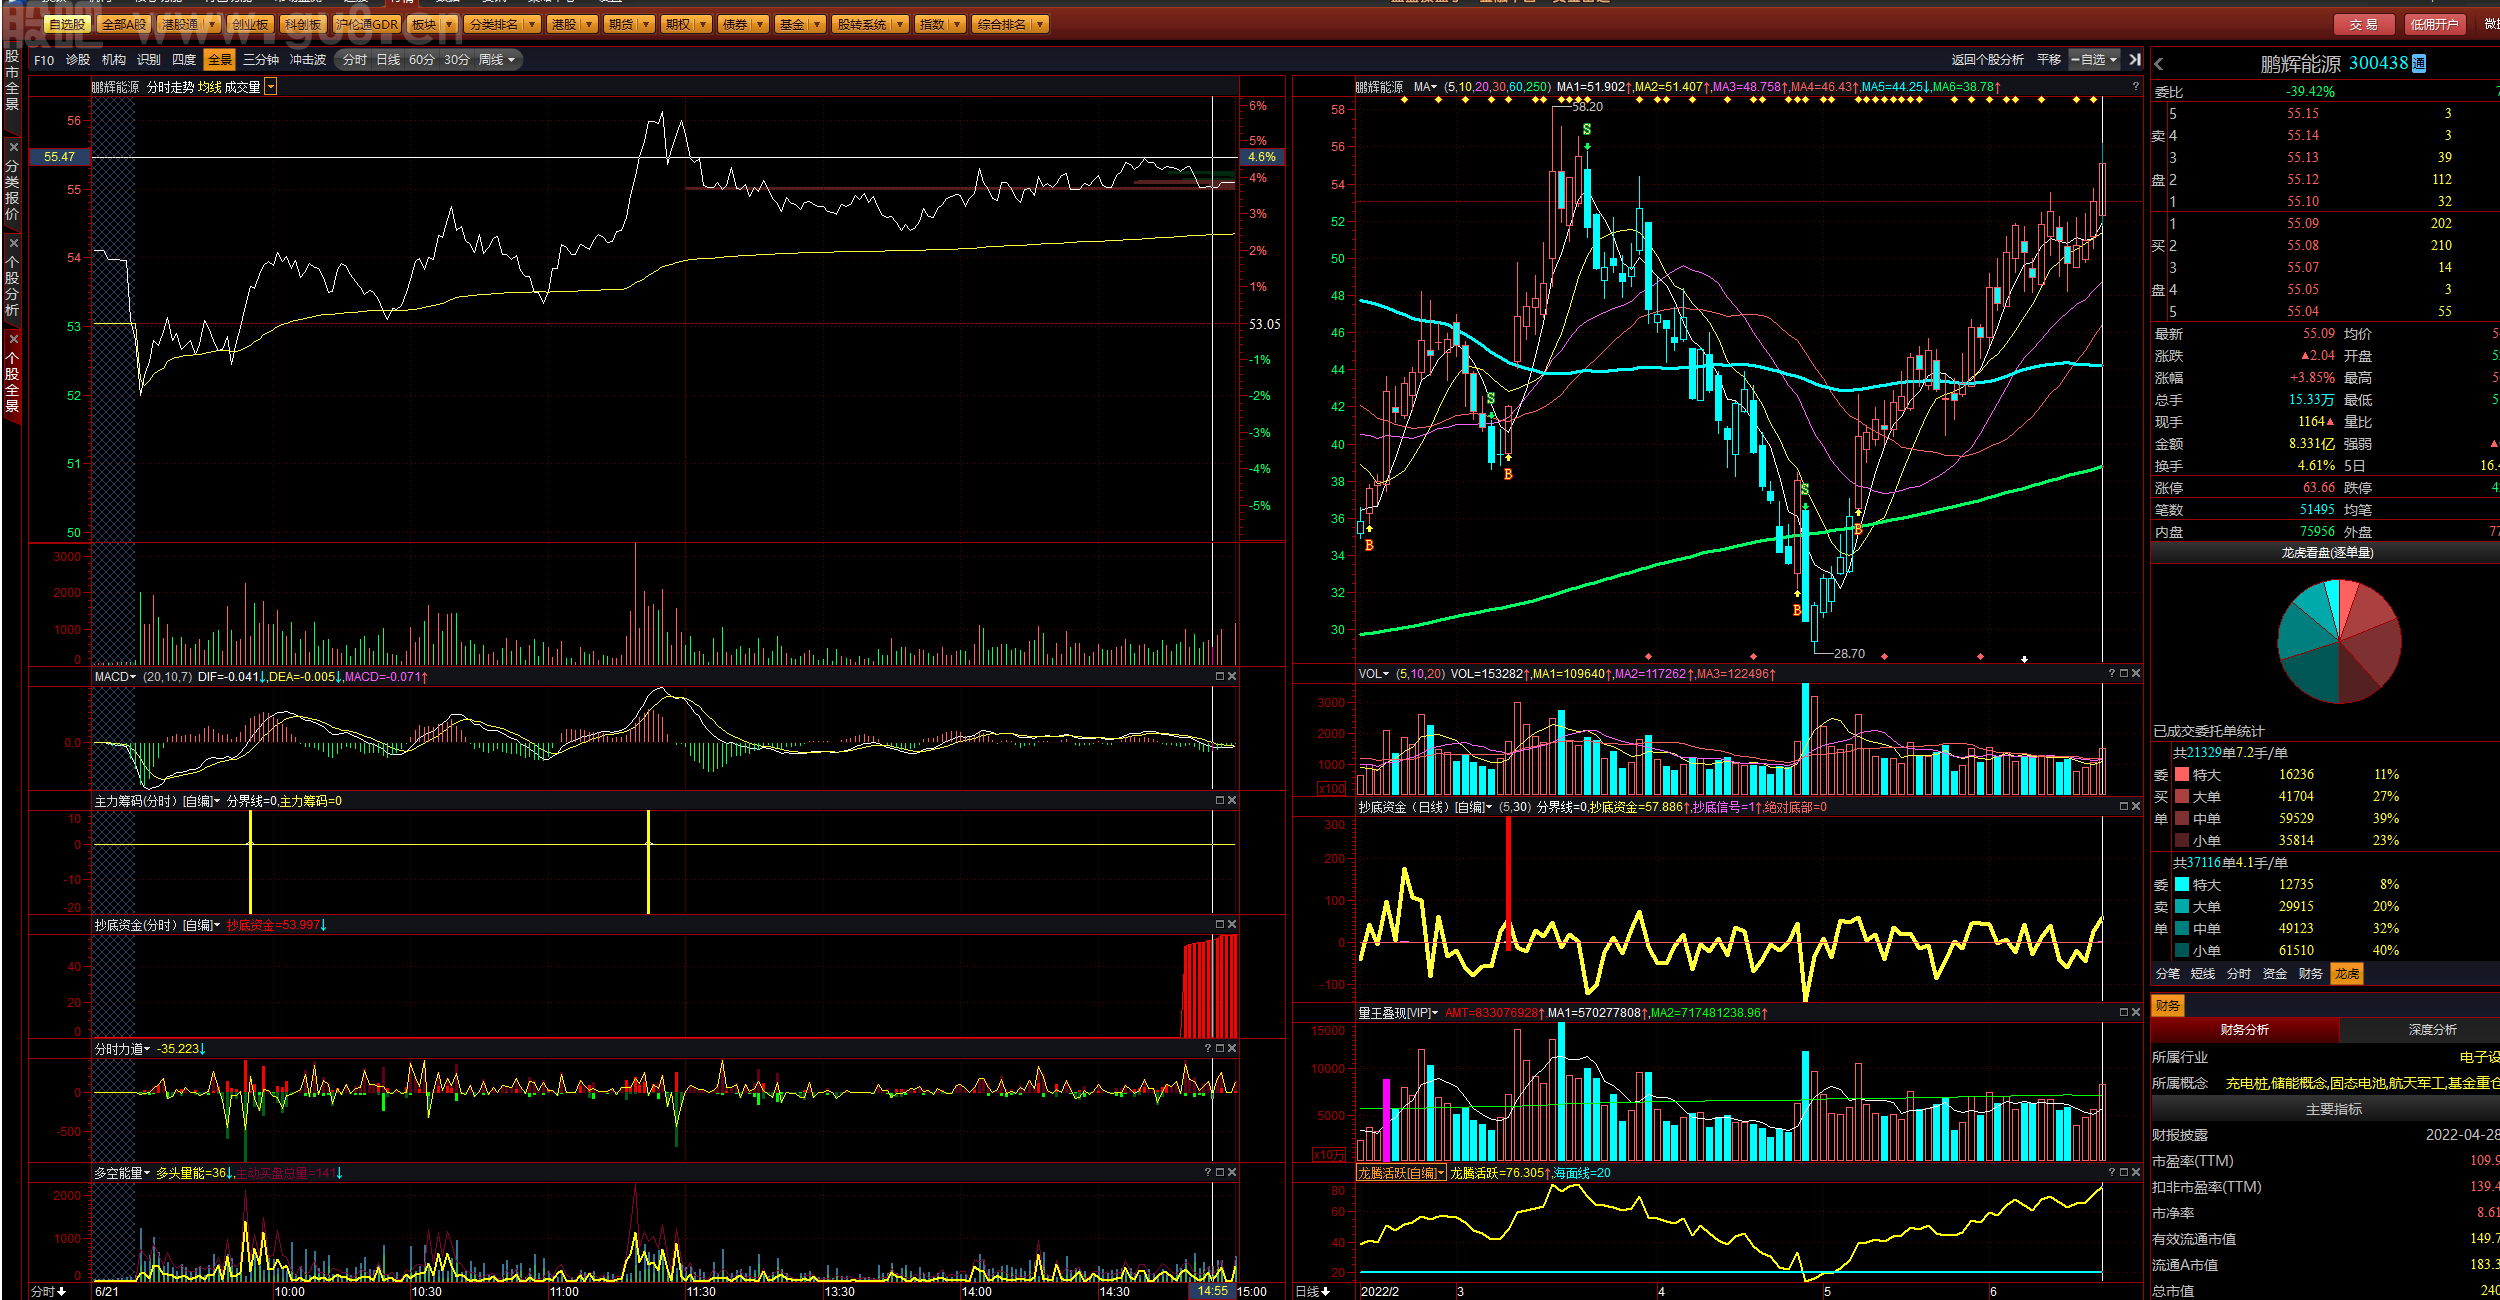2500x1300 pixels.
Task: Open the 自选股 watchlist button
Action: (67, 24)
